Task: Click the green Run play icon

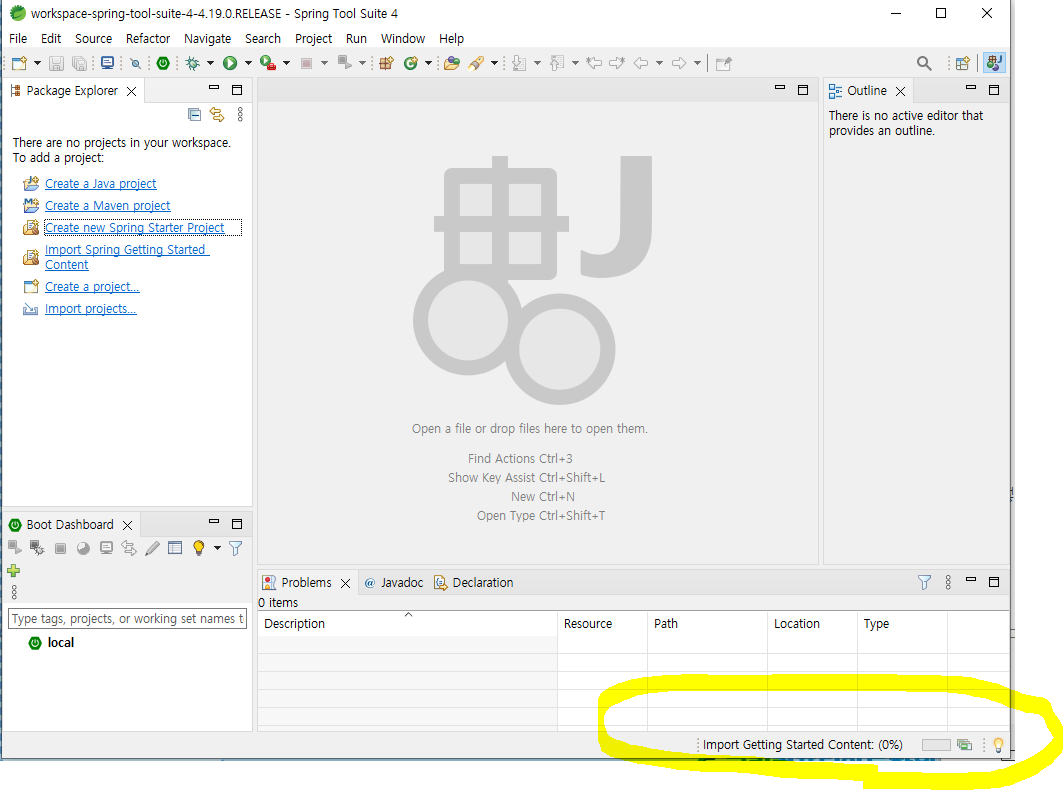Action: click(x=230, y=63)
